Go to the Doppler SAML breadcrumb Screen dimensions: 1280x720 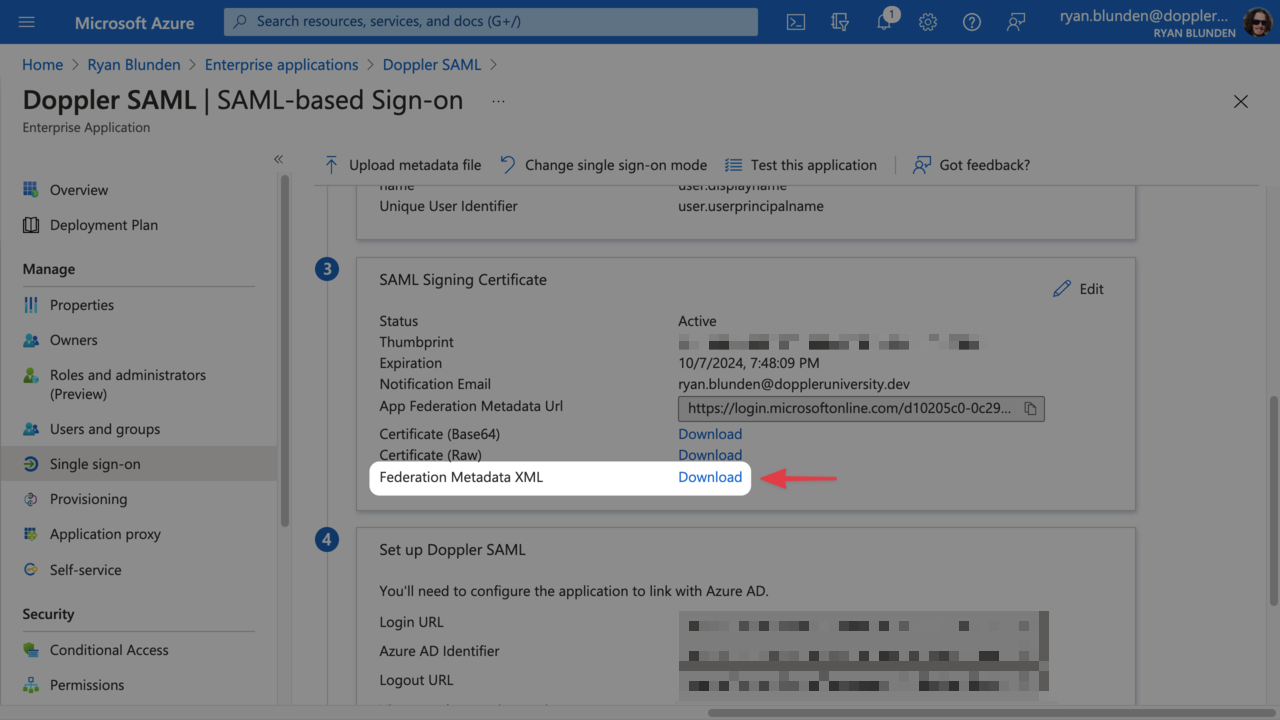[432, 64]
